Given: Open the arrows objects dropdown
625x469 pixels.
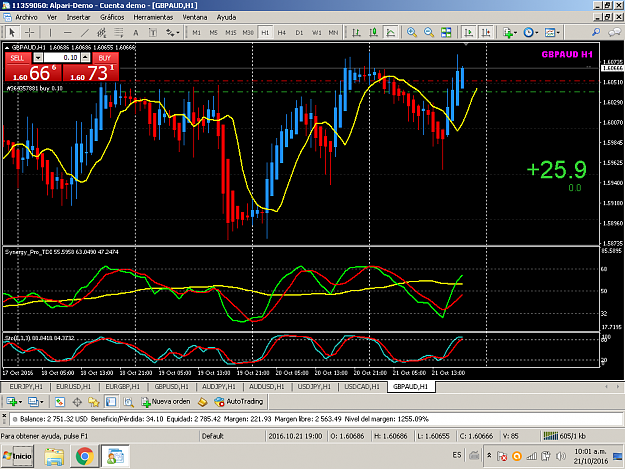Looking at the screenshot, I should pyautogui.click(x=173, y=32).
